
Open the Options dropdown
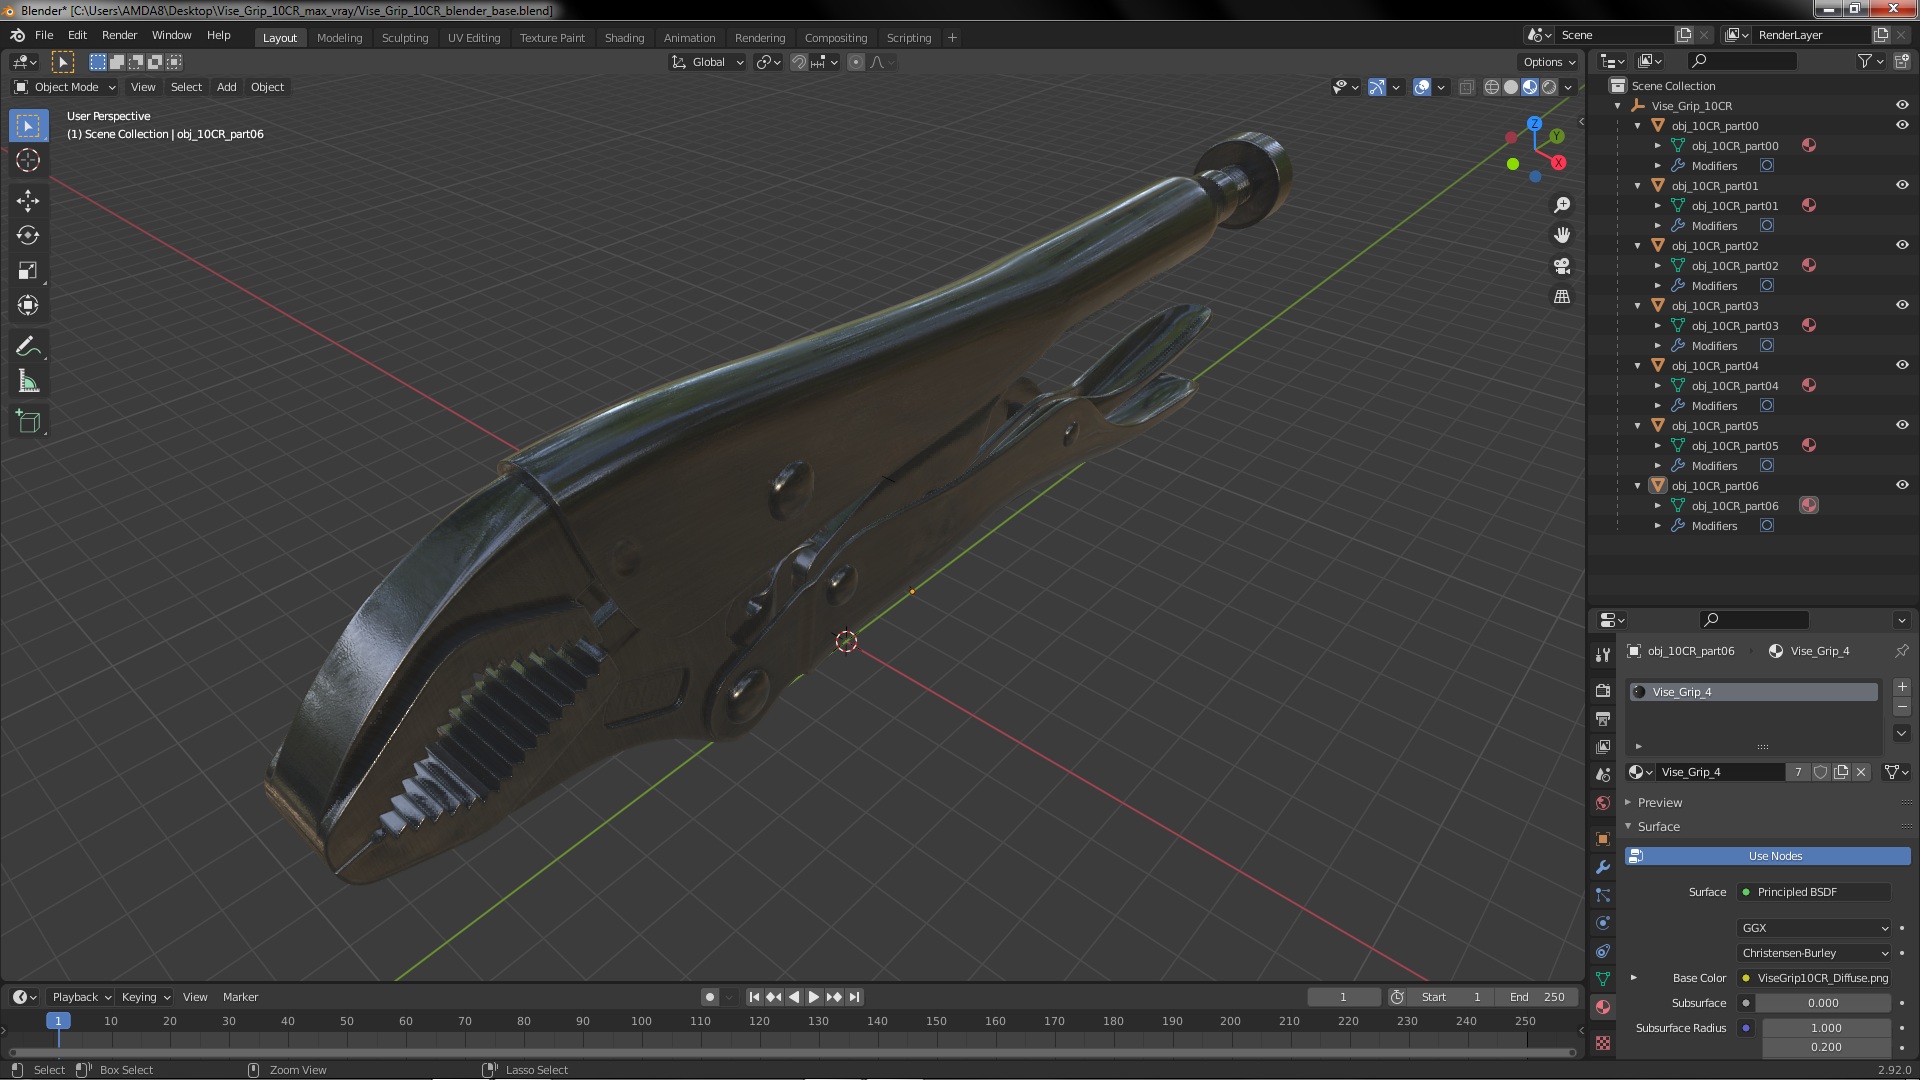[1548, 62]
